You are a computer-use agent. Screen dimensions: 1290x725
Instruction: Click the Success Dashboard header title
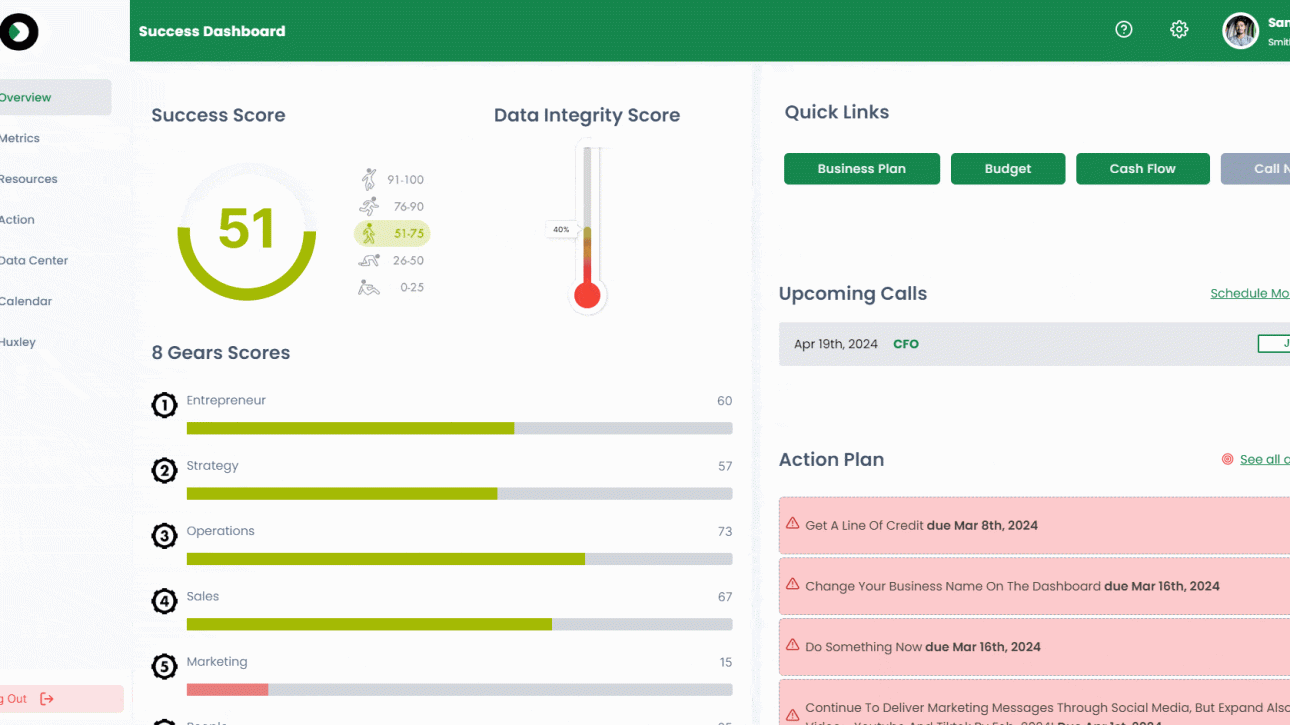212,31
